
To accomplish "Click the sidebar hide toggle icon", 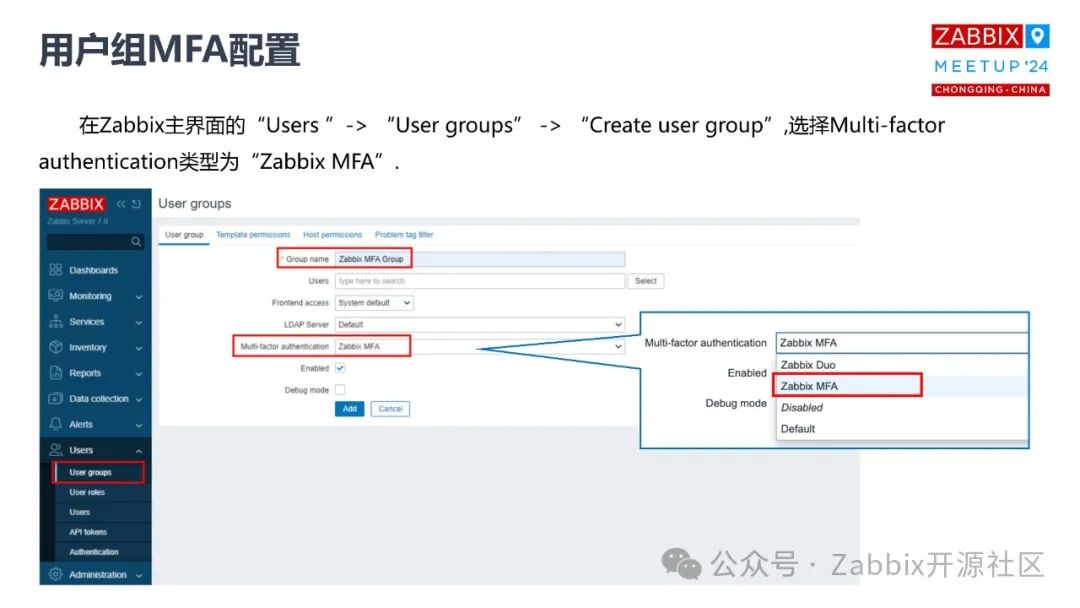I will pyautogui.click(x=136, y=204).
